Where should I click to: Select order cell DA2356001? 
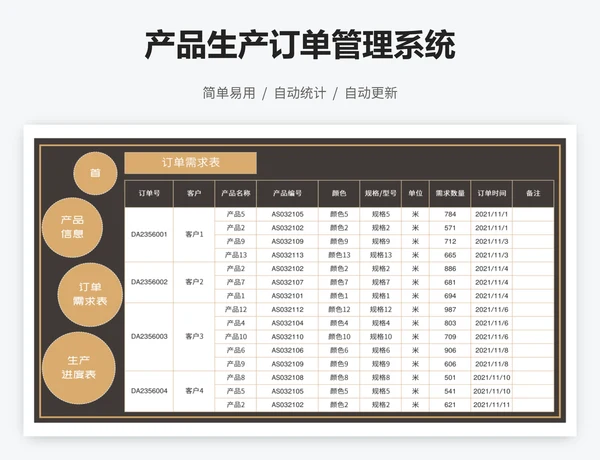(x=149, y=235)
